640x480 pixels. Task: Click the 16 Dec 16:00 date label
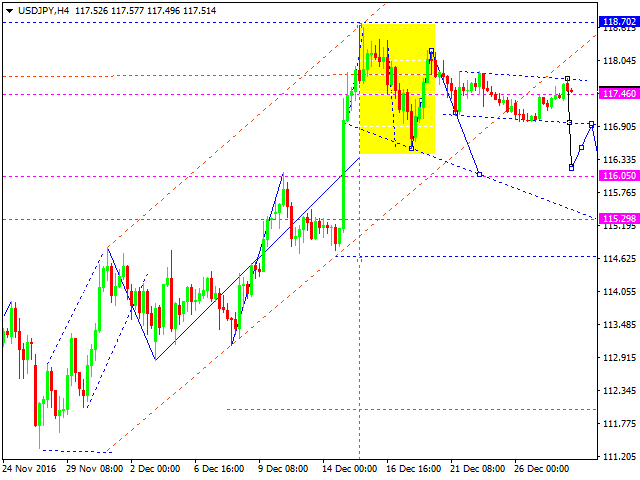click(413, 469)
